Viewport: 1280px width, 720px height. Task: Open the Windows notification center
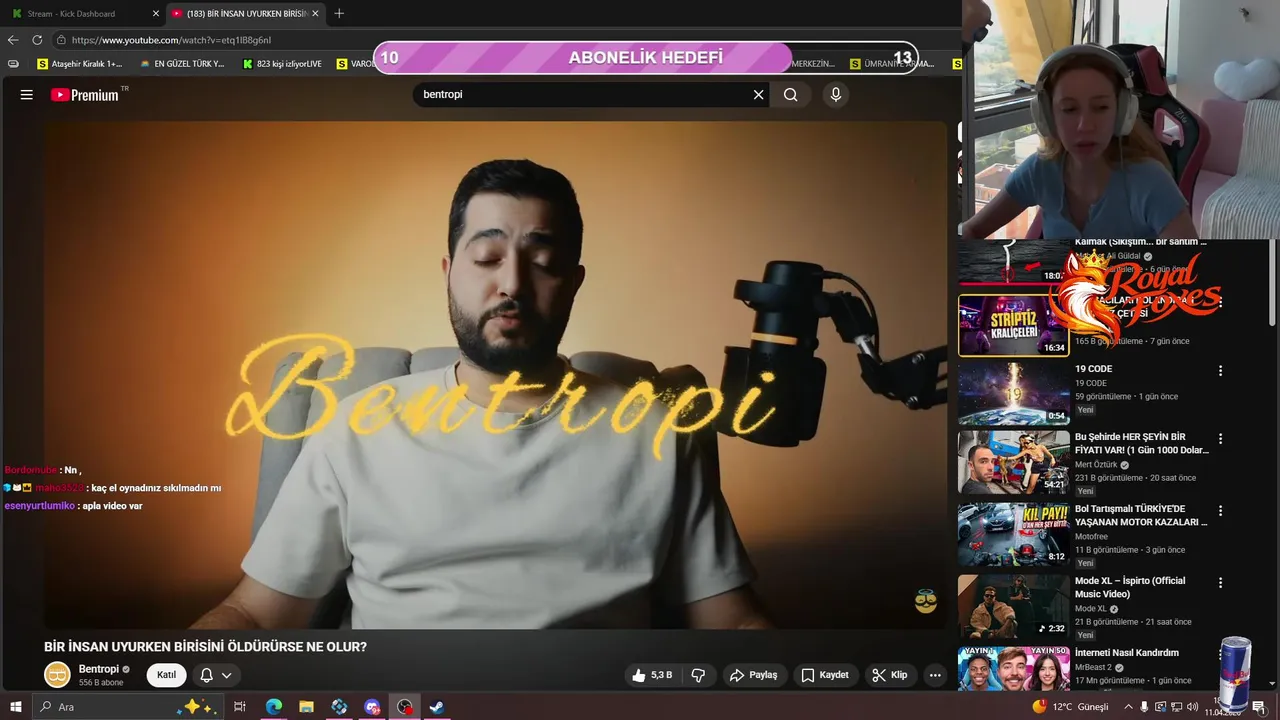[x=1259, y=707]
